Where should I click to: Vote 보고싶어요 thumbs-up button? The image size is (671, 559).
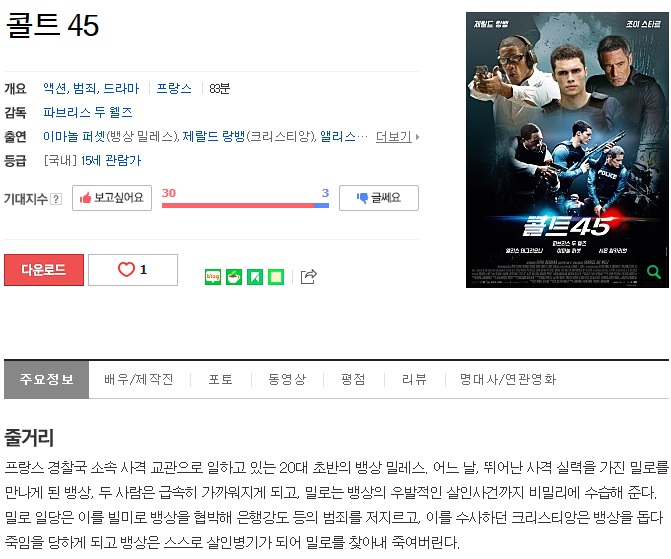(x=112, y=198)
